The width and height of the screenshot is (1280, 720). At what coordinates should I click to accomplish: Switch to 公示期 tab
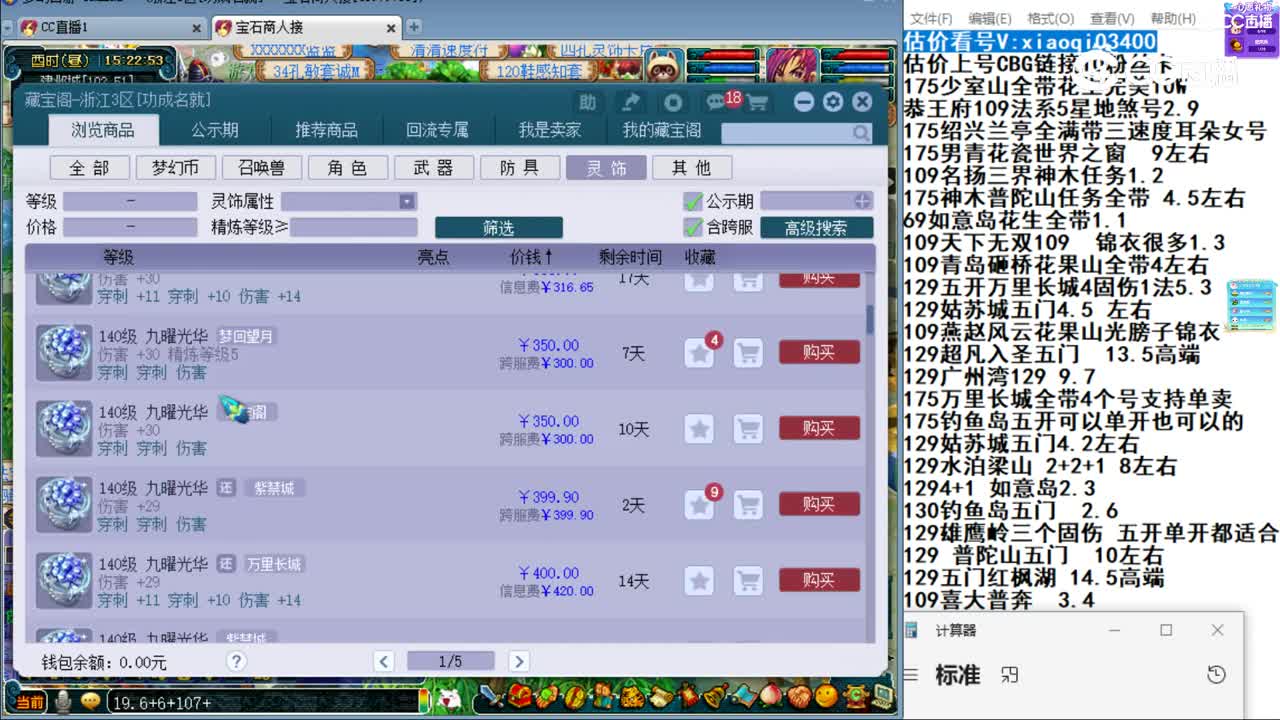pyautogui.click(x=215, y=131)
